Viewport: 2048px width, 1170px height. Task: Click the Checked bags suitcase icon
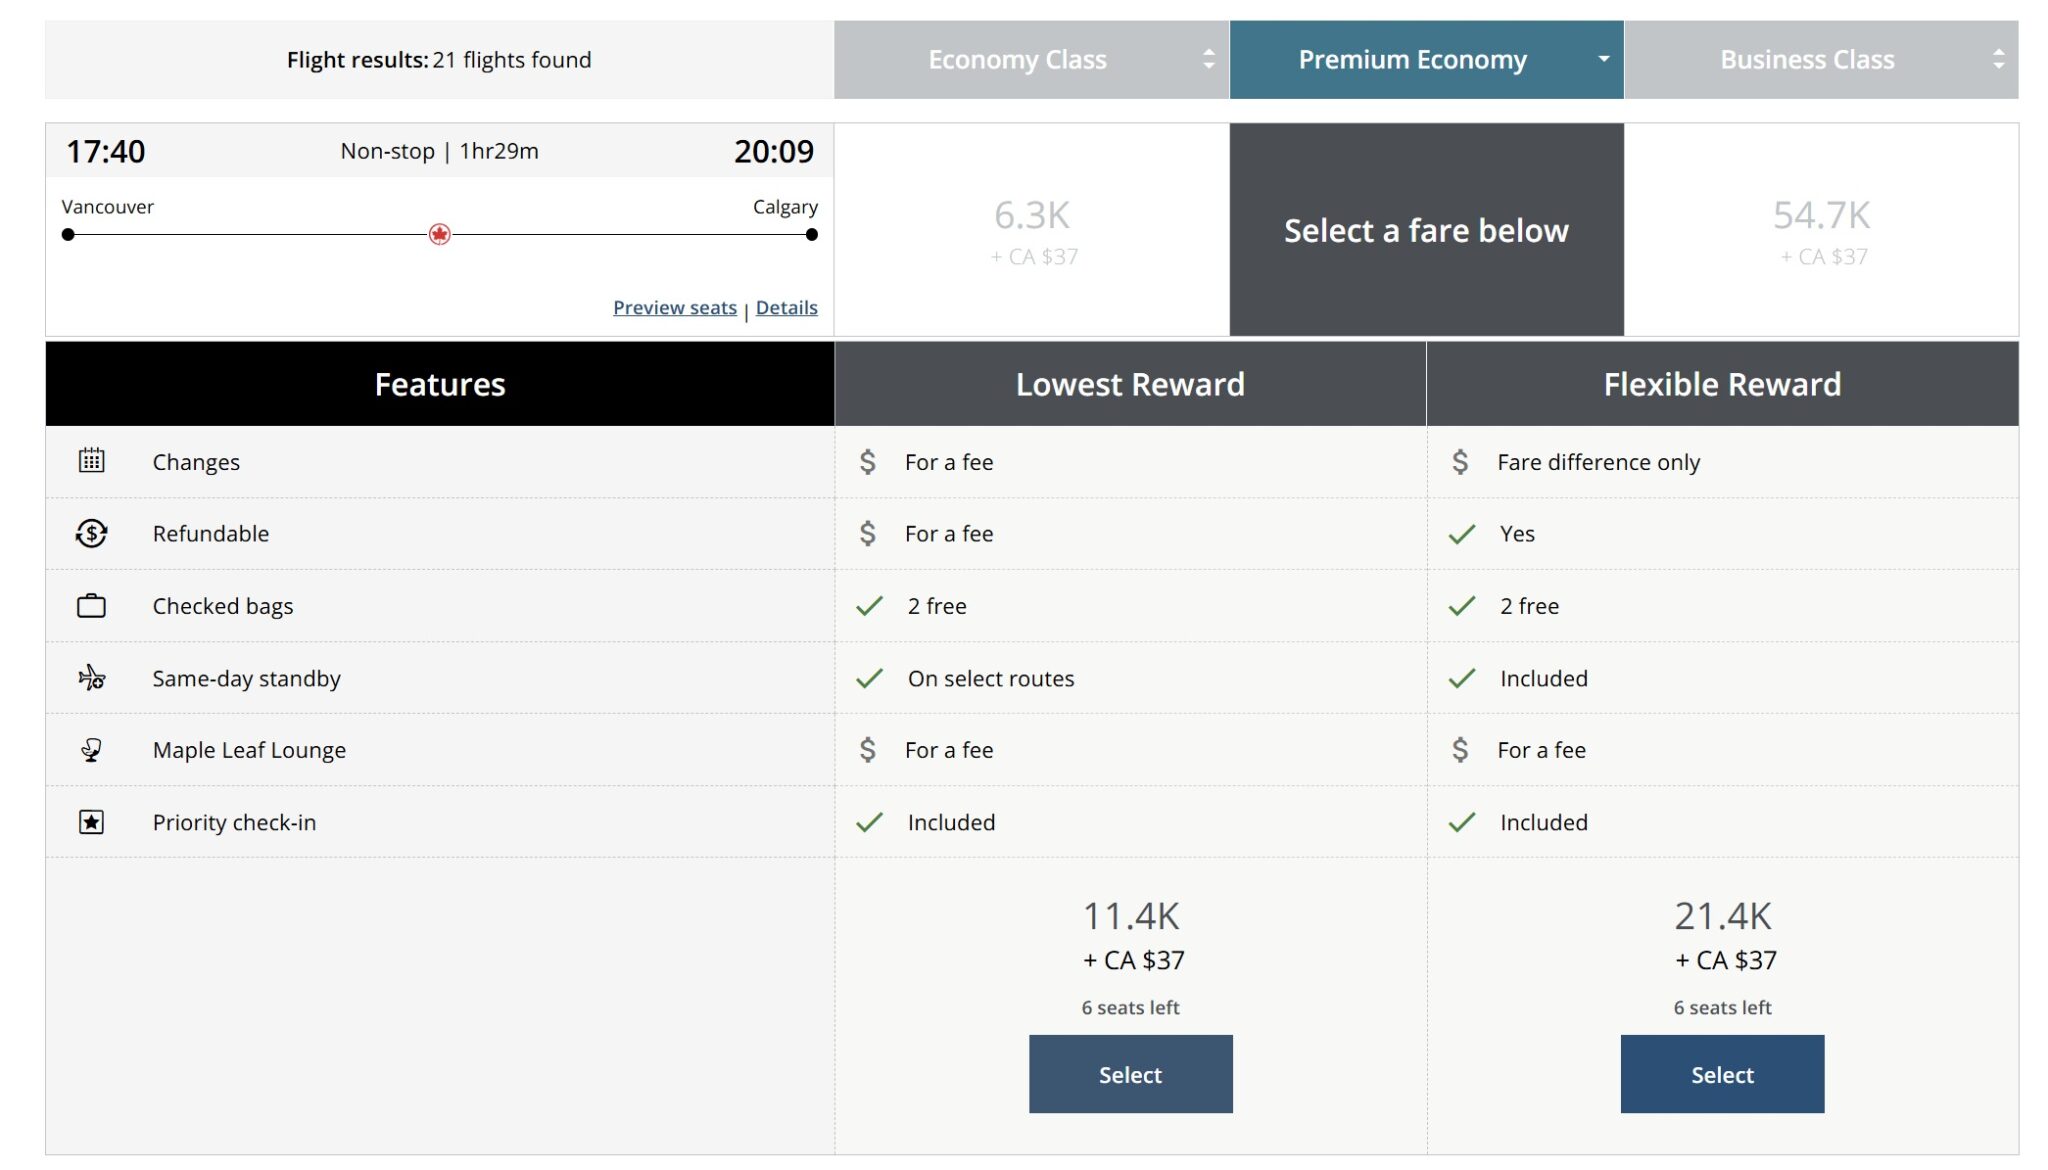[91, 606]
